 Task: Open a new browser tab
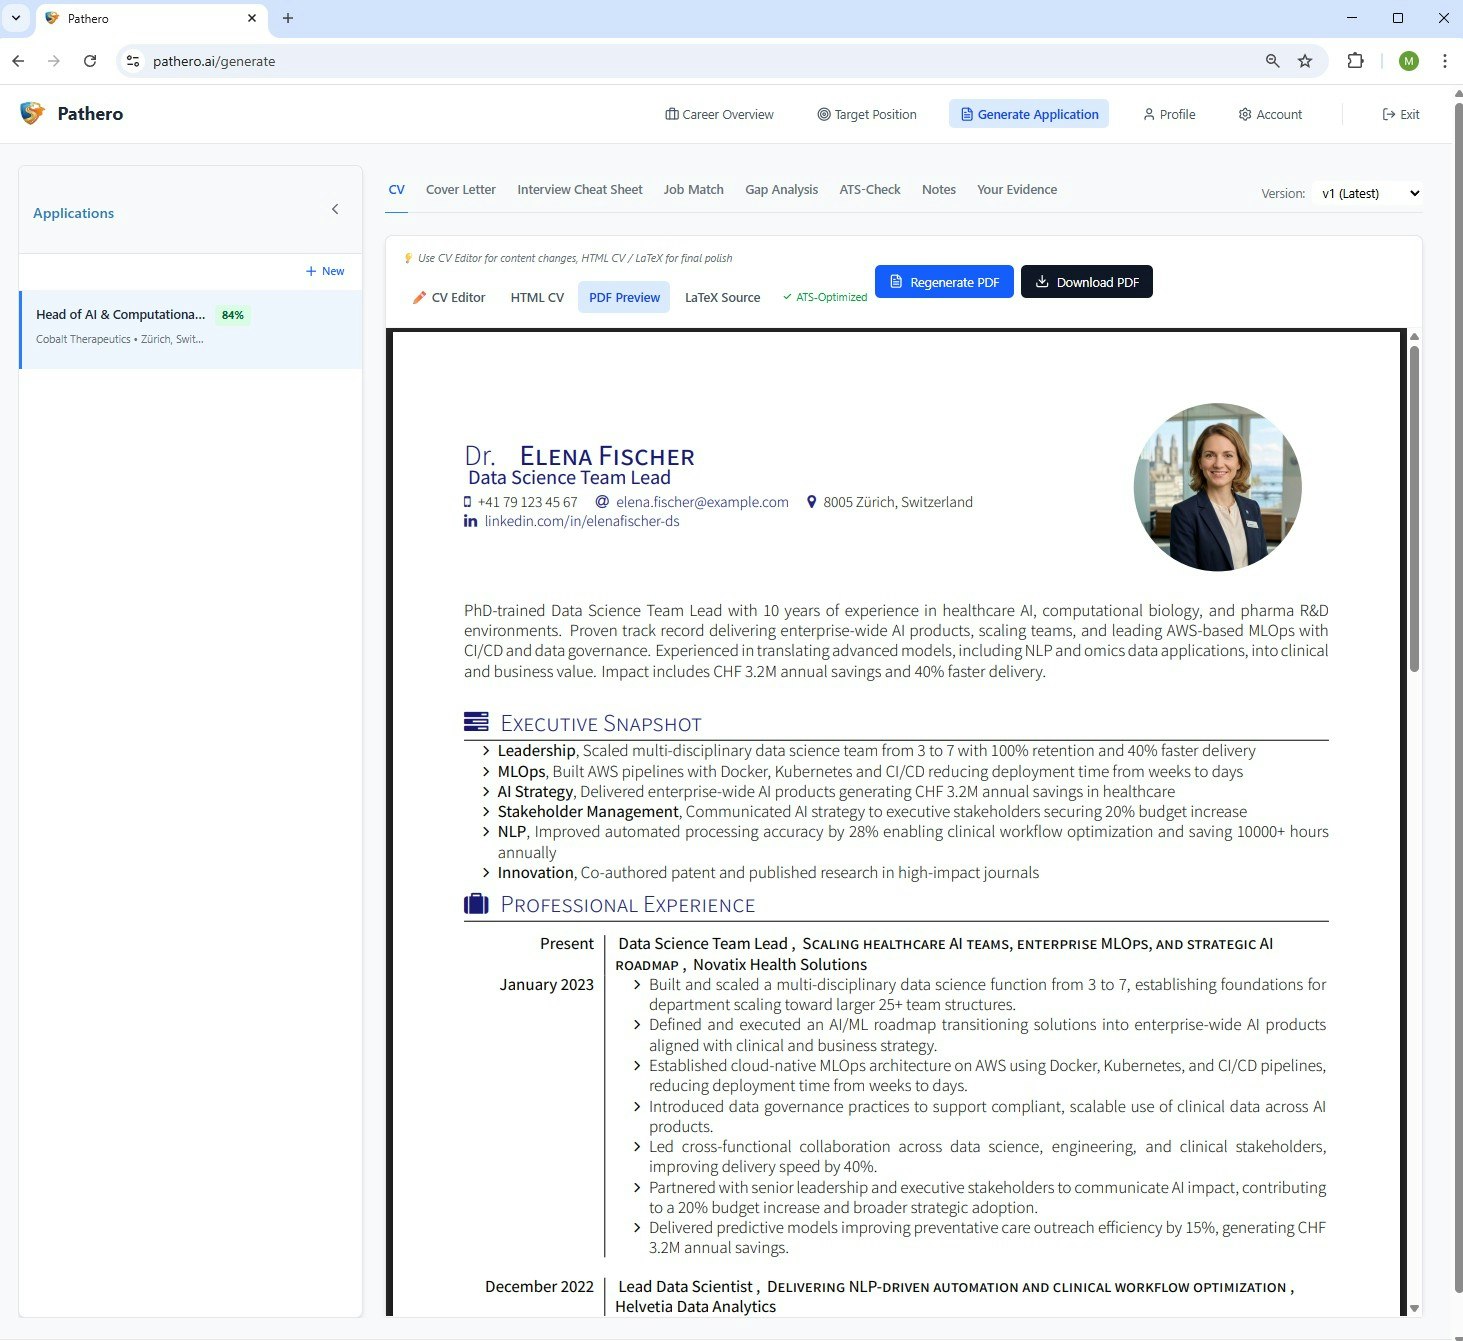pos(288,18)
